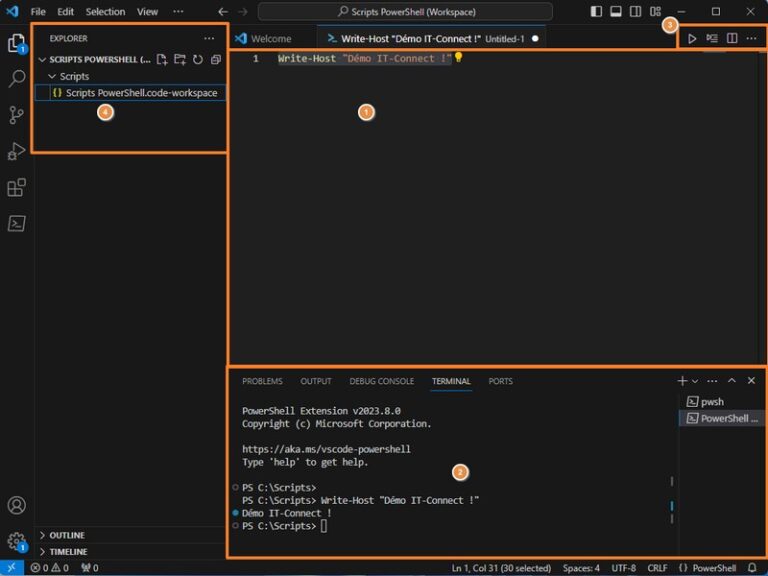This screenshot has height=576, width=768.
Task: Expand the Outline section
Action: [67, 535]
